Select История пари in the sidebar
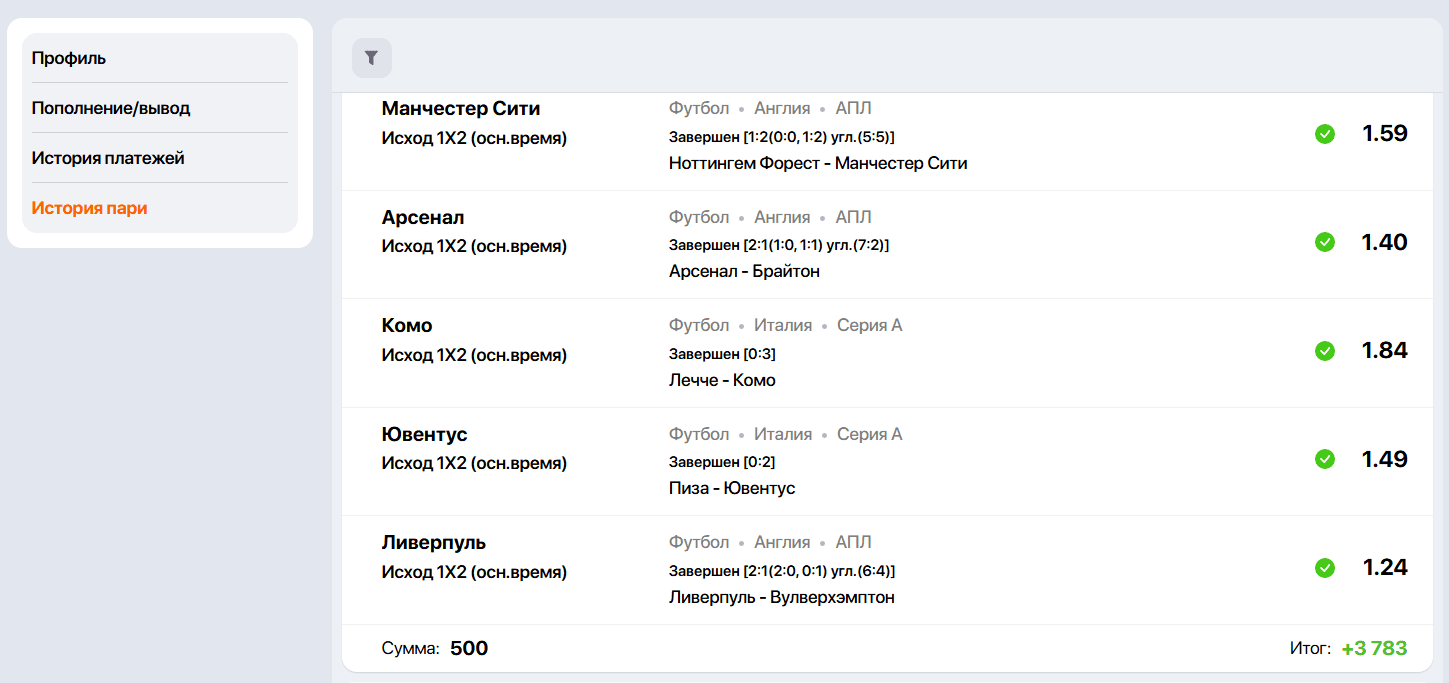 [90, 208]
